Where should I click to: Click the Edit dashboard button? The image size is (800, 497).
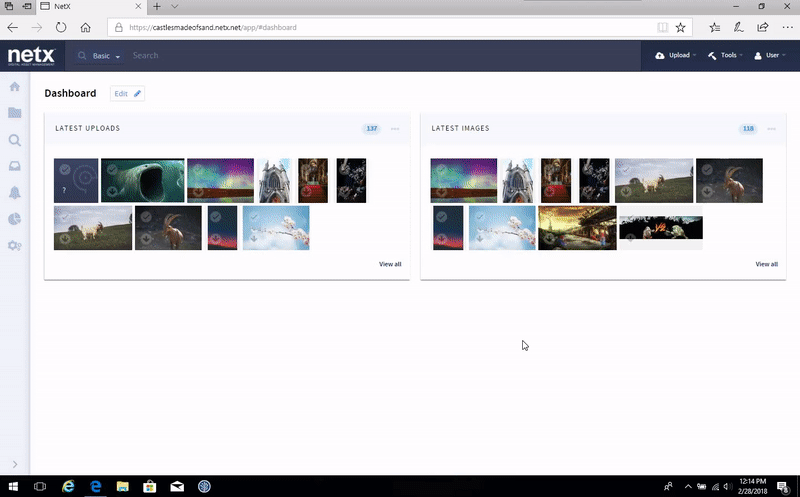pyautogui.click(x=127, y=93)
